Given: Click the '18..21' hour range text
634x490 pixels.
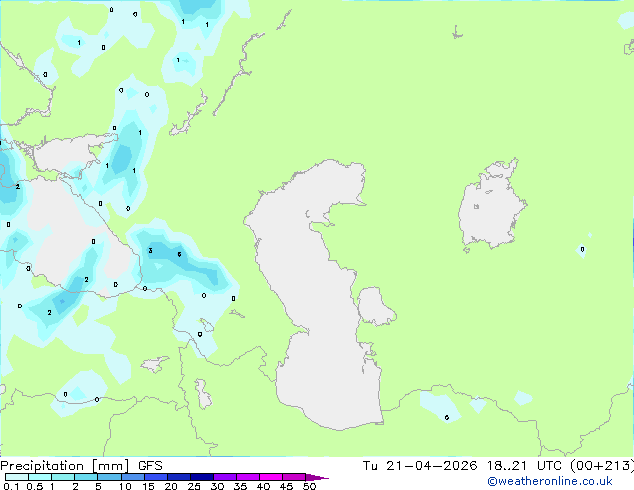Looking at the screenshot, I should (507, 466).
